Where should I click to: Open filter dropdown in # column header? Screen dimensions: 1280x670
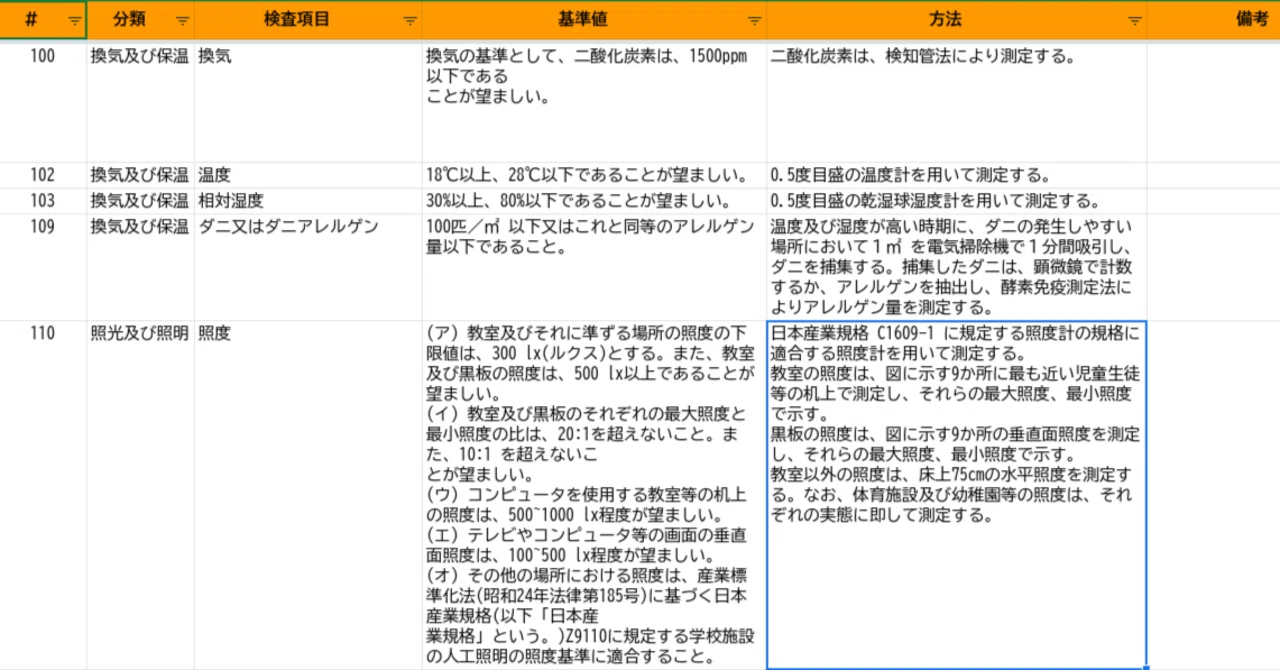click(x=75, y=20)
